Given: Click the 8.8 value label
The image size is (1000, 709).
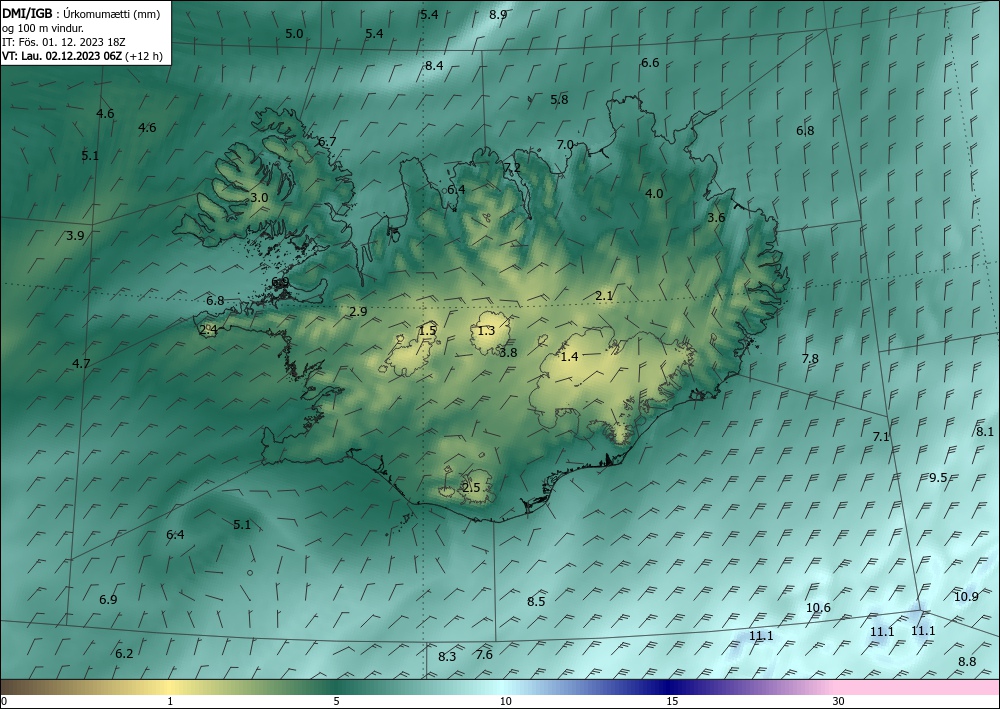Looking at the screenshot, I should (x=967, y=662).
